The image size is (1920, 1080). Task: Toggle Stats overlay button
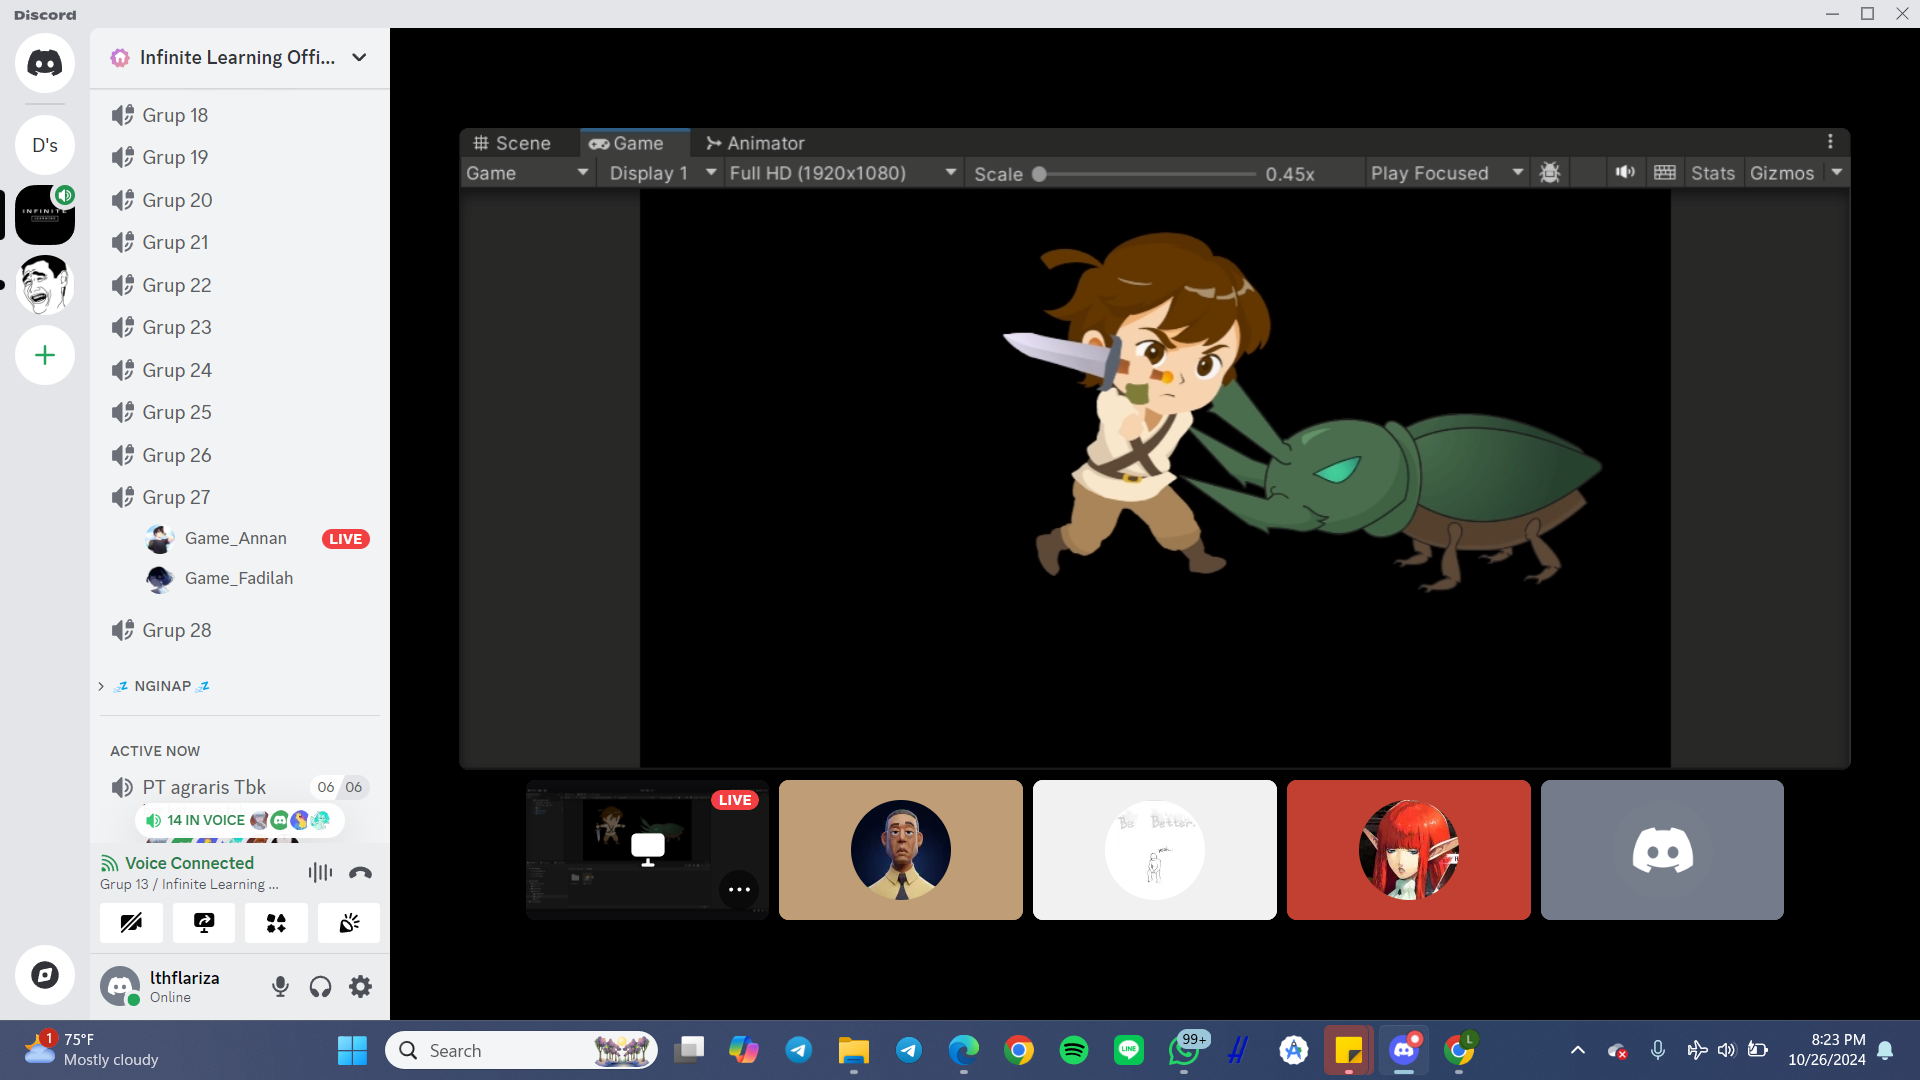[1713, 173]
